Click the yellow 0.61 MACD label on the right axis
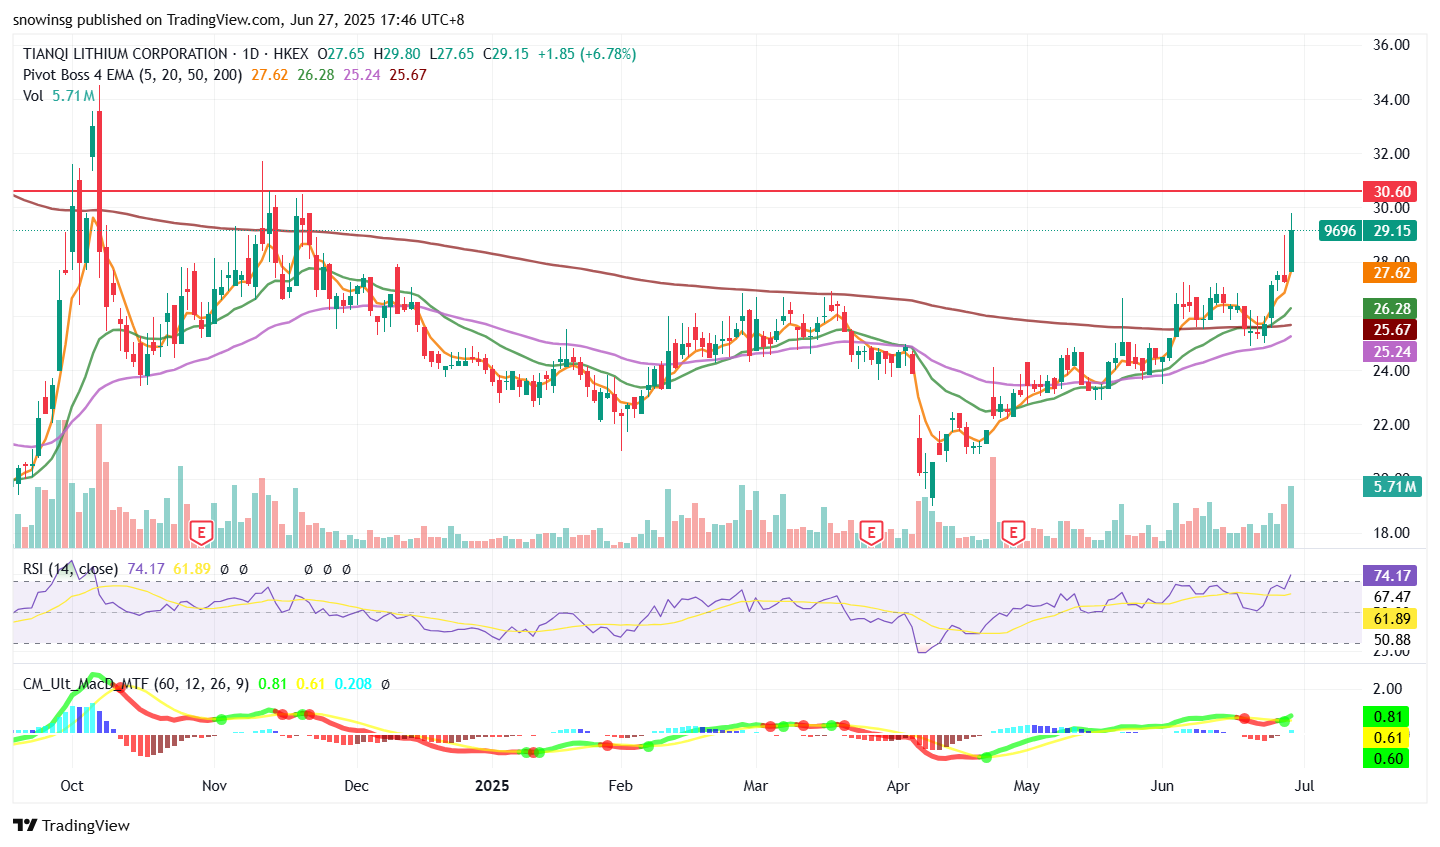This screenshot has width=1440, height=847. point(1388,738)
